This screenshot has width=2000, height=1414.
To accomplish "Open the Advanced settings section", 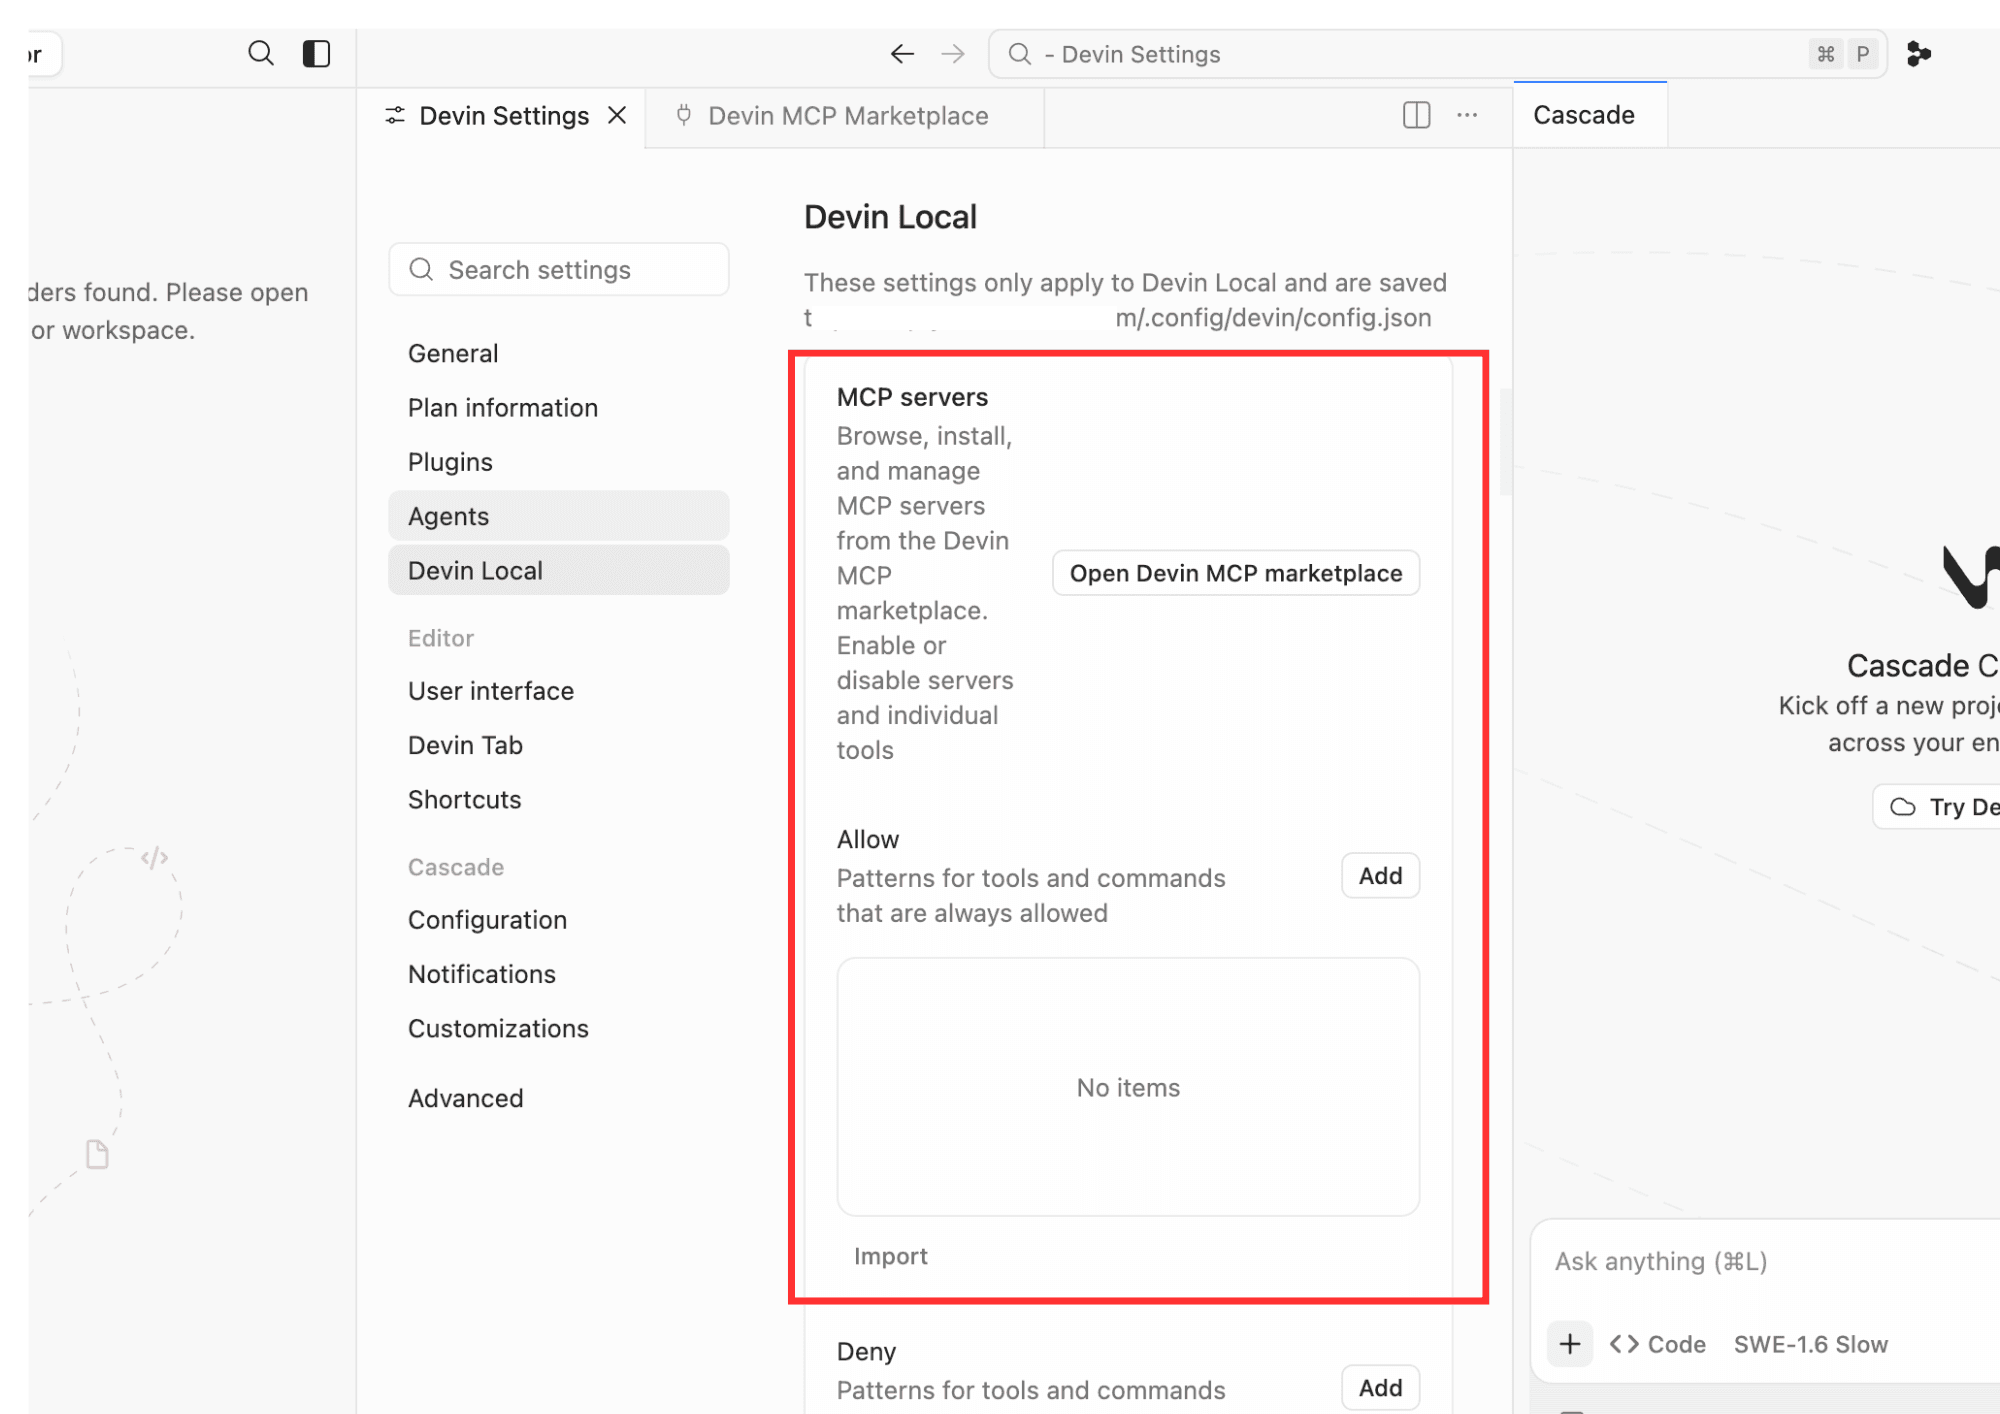I will point(559,1098).
